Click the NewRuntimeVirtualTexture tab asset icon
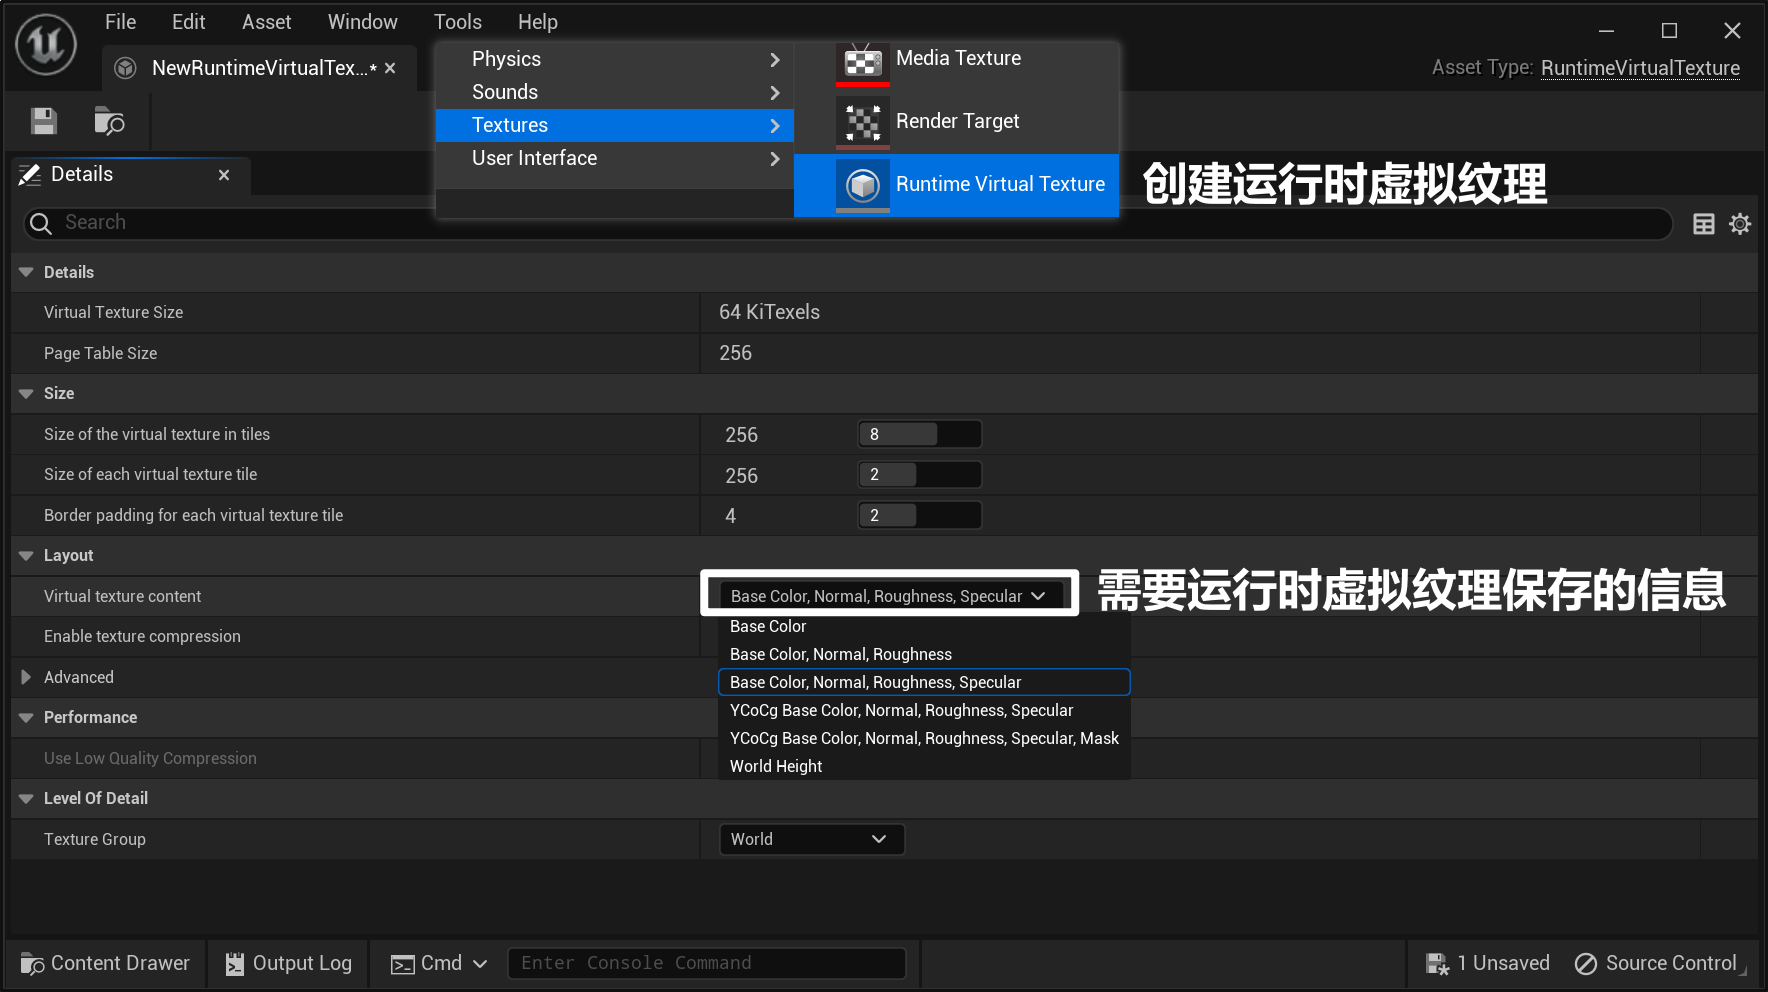Image resolution: width=1768 pixels, height=992 pixels. pyautogui.click(x=126, y=68)
